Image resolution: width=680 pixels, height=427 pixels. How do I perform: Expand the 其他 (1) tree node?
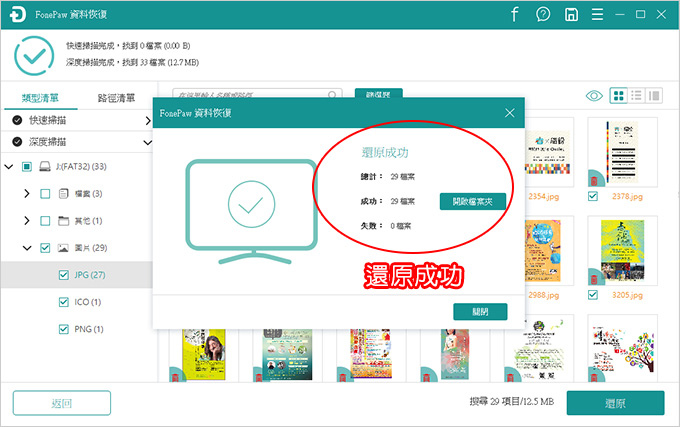pyautogui.click(x=27, y=221)
